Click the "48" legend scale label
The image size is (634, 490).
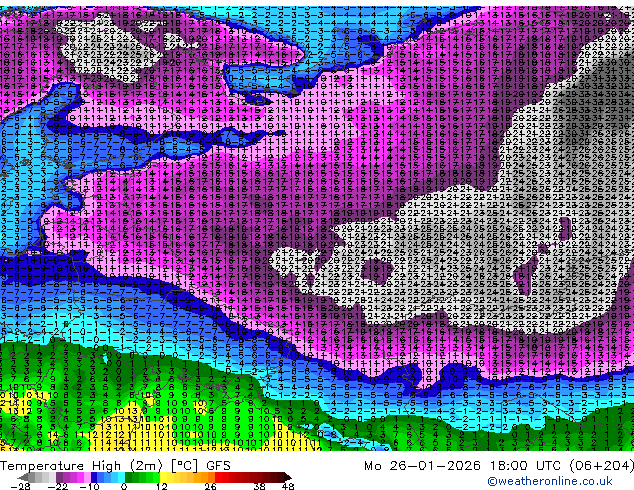click(x=288, y=486)
